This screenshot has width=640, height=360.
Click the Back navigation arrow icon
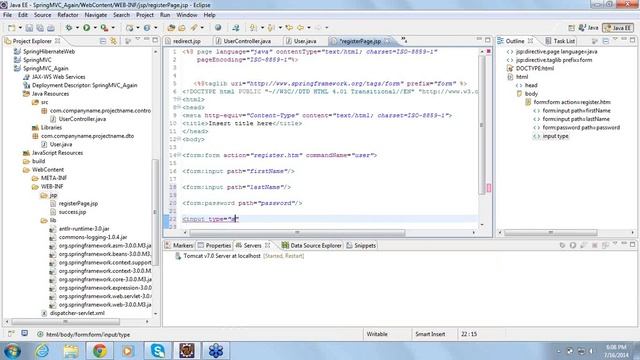pyautogui.click(x=300, y=28)
